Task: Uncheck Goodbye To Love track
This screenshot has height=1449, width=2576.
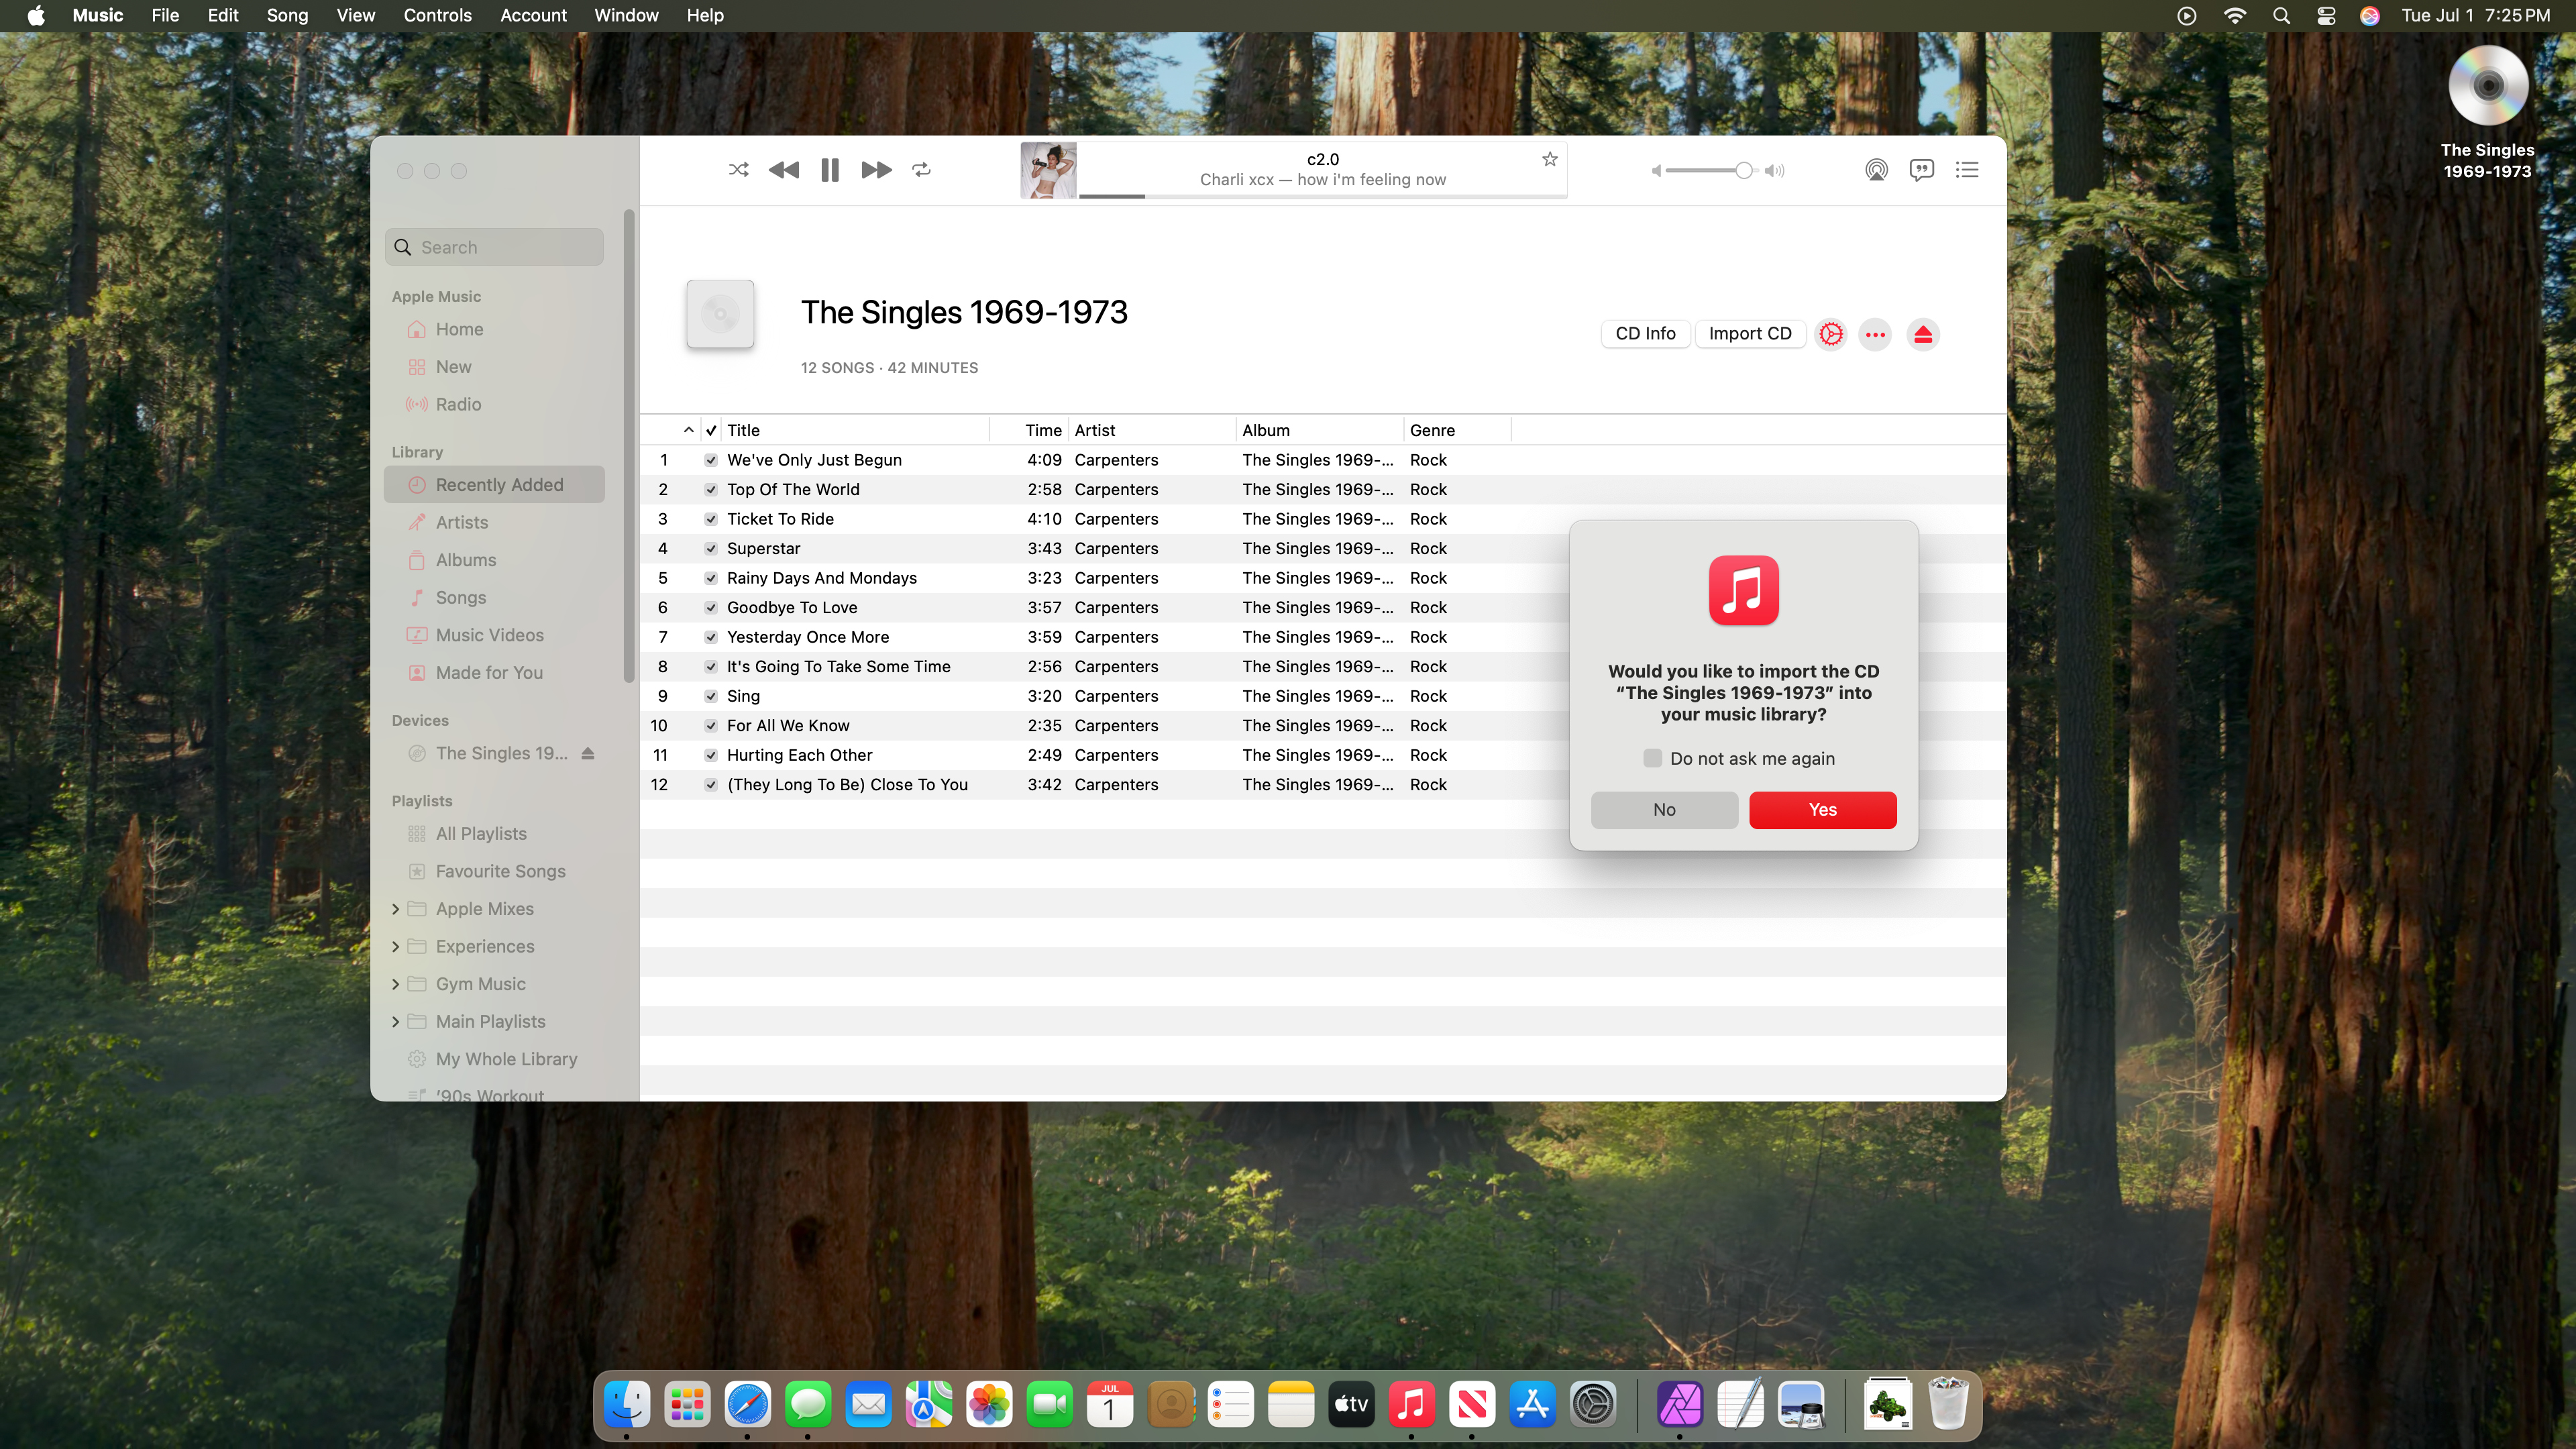Action: point(710,607)
